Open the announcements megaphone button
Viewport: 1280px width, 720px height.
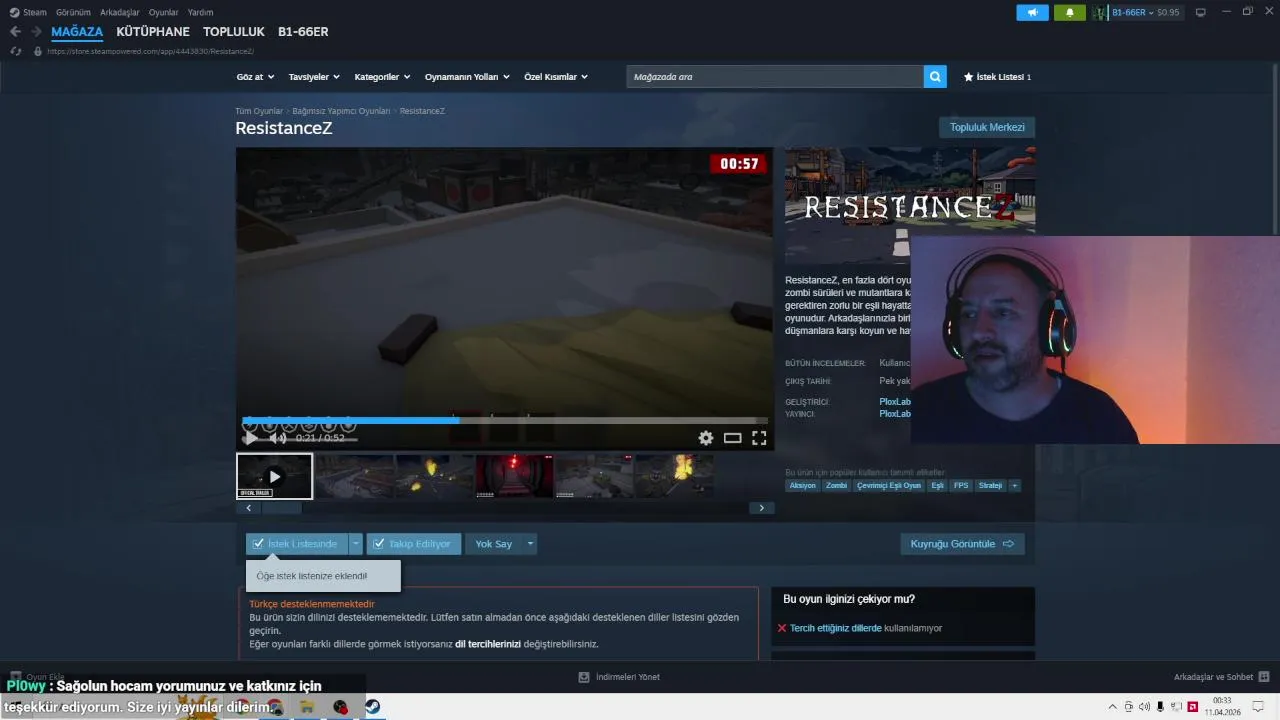pos(1032,12)
